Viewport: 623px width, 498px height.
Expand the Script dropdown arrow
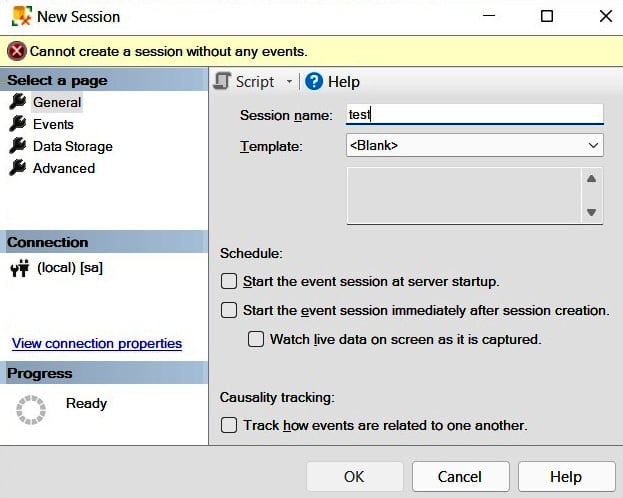point(289,81)
